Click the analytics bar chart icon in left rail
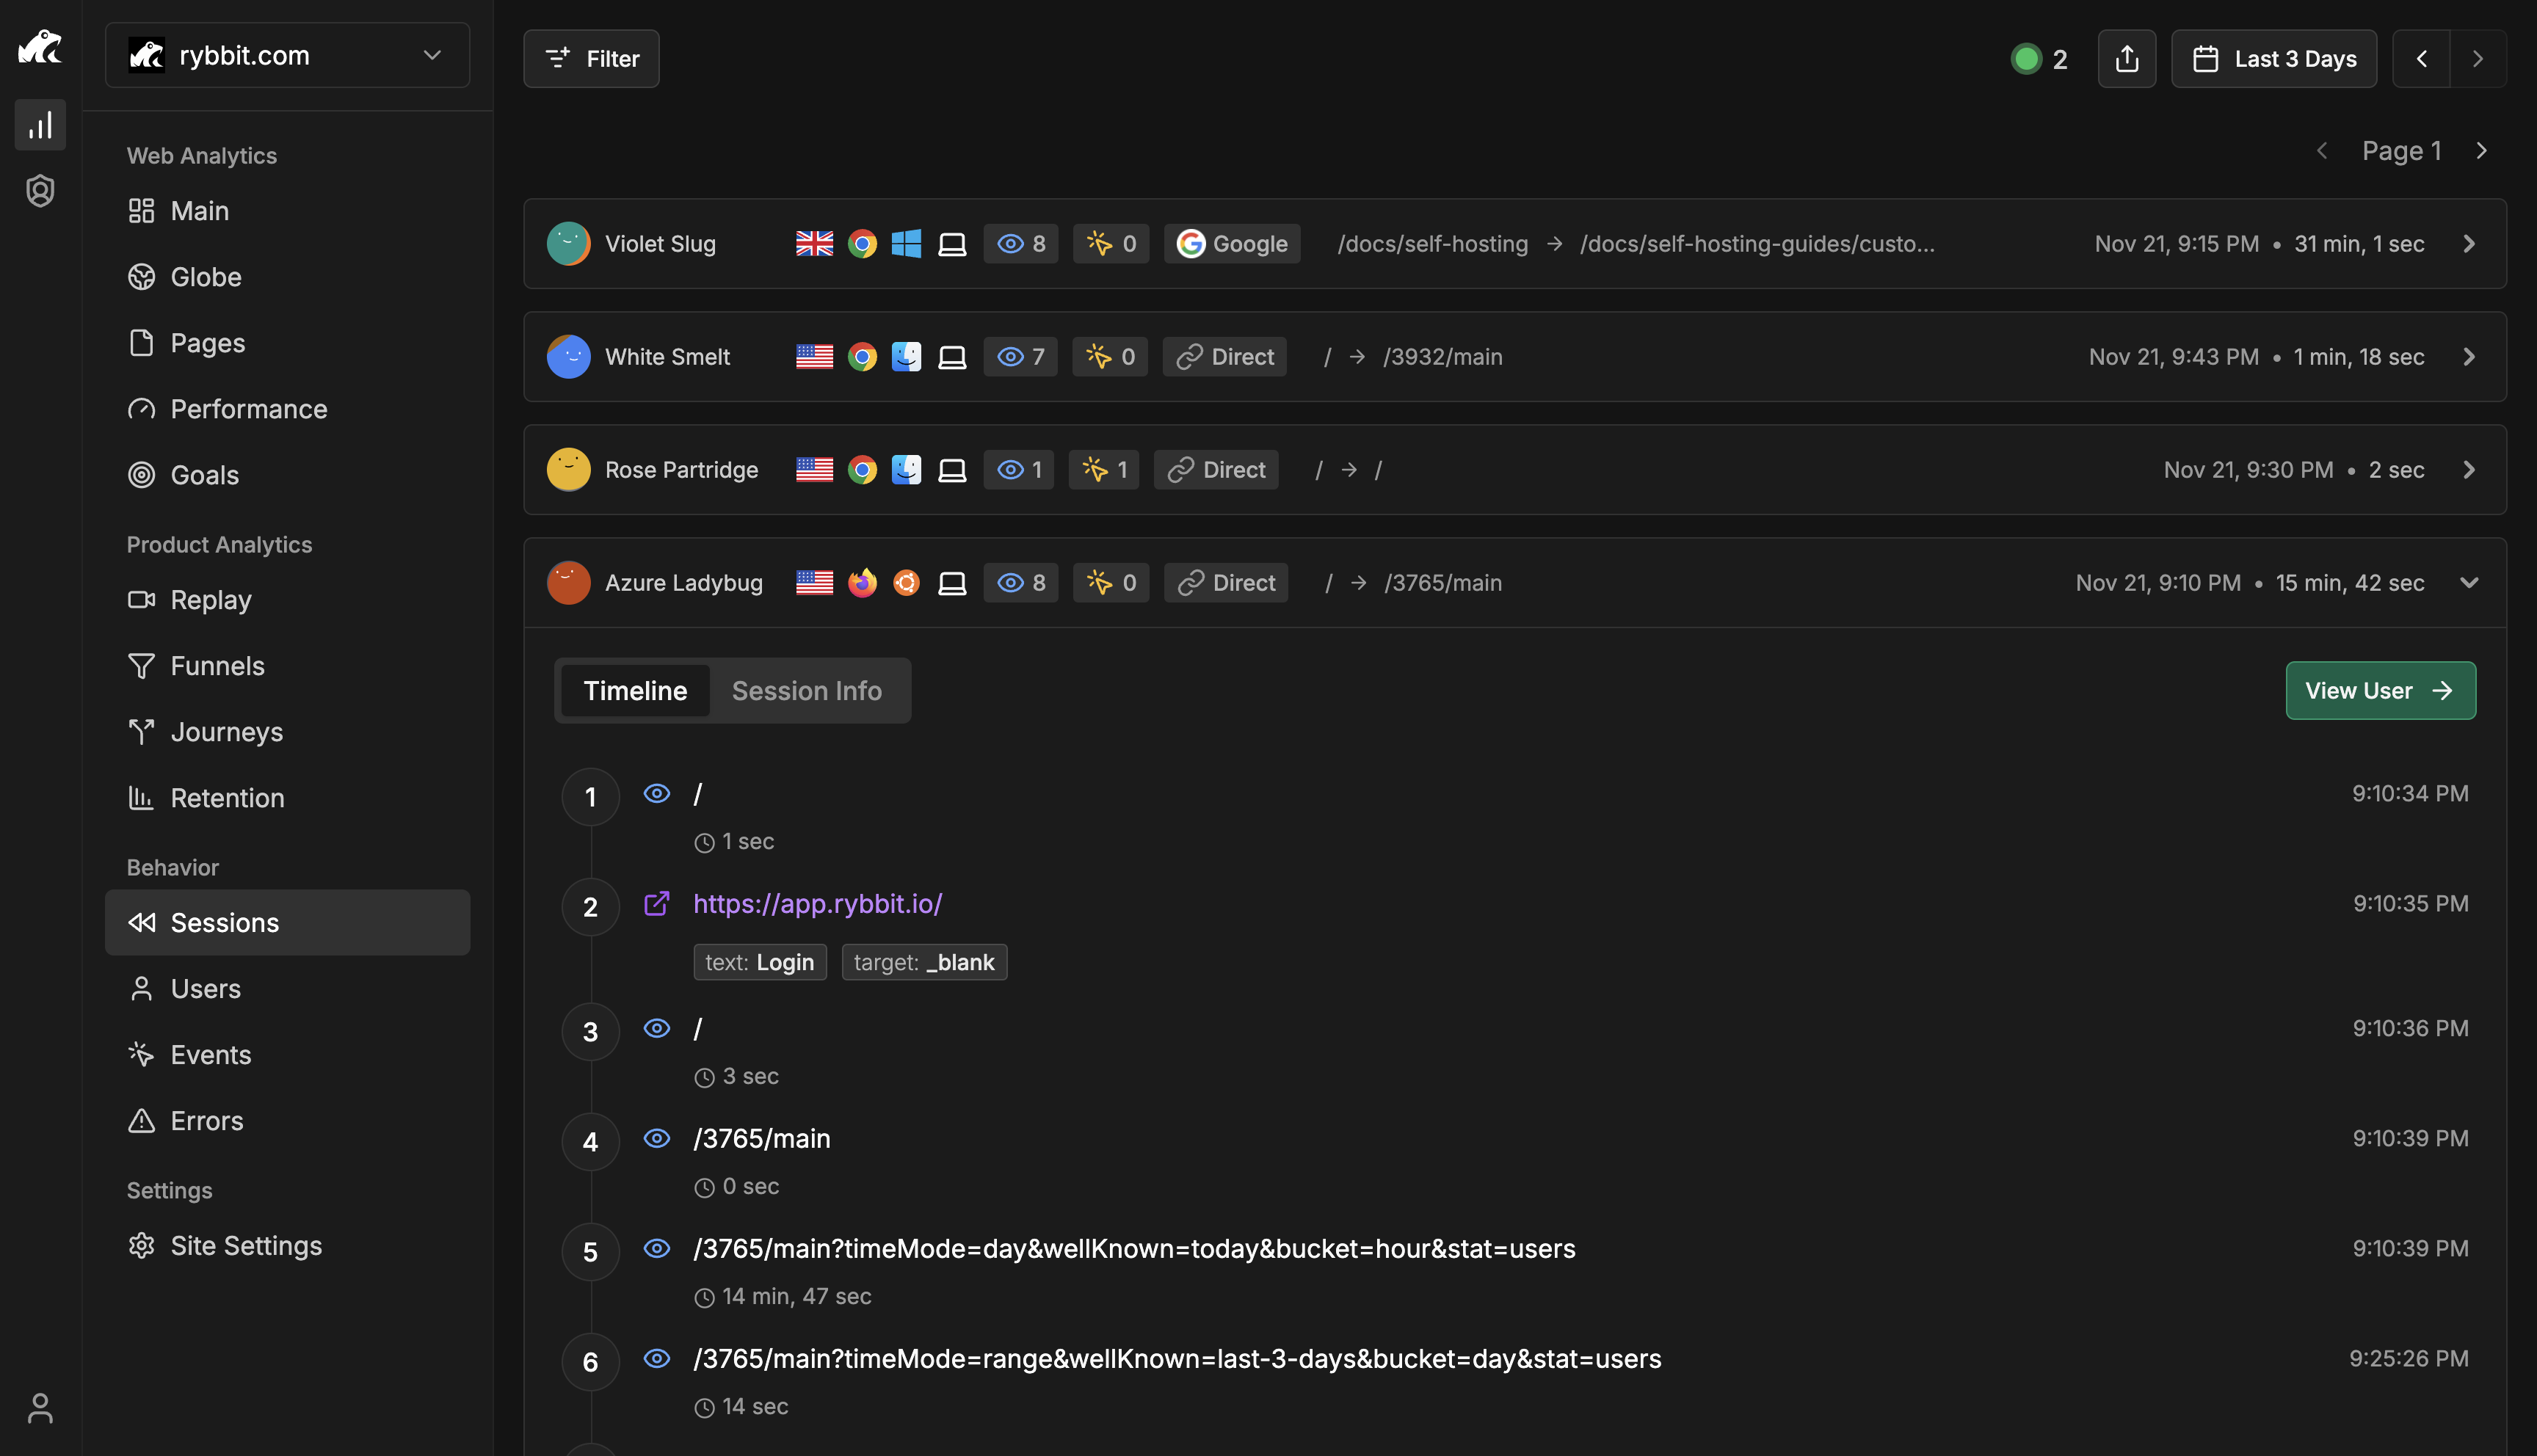The image size is (2537, 1456). click(x=40, y=125)
